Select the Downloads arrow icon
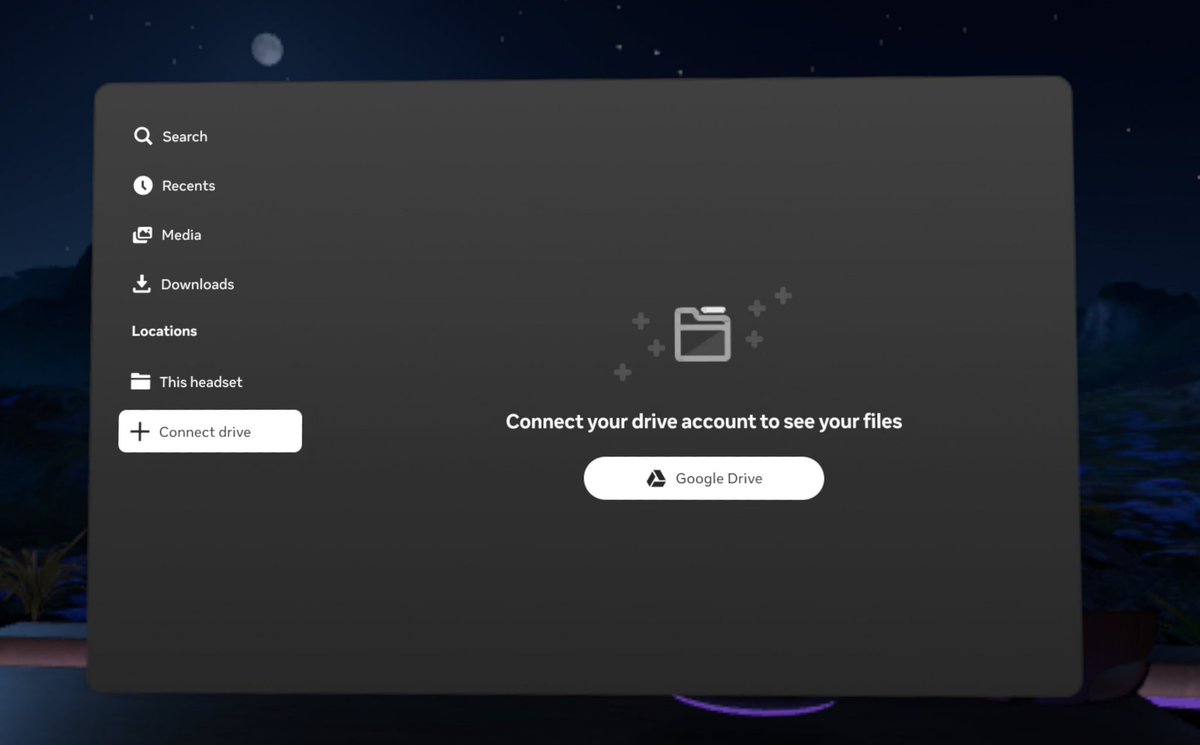This screenshot has width=1200, height=745. (x=141, y=284)
